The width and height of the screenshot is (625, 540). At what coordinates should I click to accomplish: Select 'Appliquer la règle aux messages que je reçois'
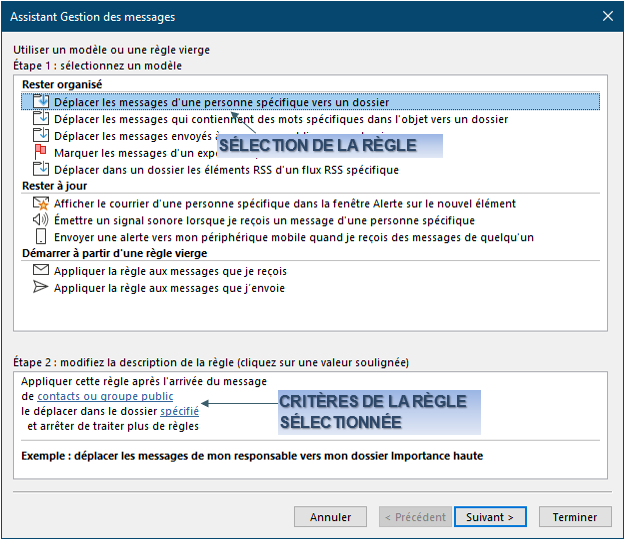click(x=170, y=271)
